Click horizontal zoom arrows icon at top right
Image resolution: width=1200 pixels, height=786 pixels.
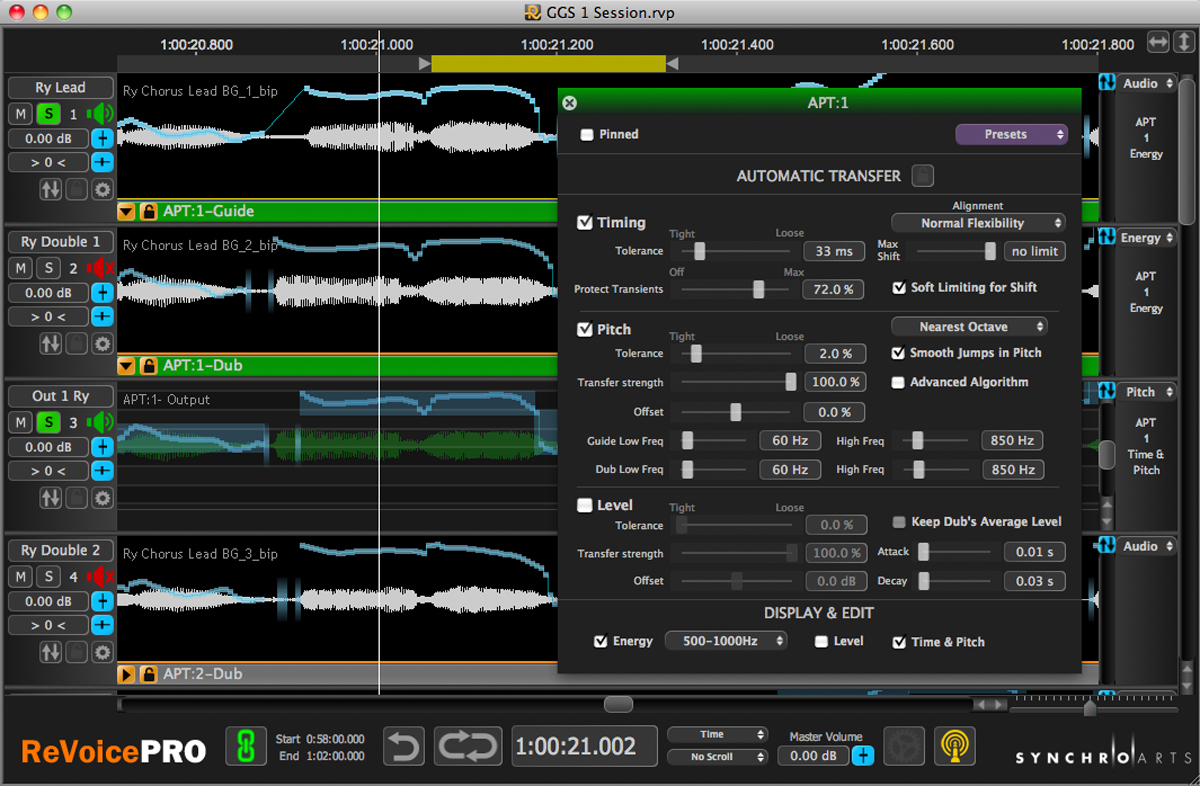[1158, 42]
